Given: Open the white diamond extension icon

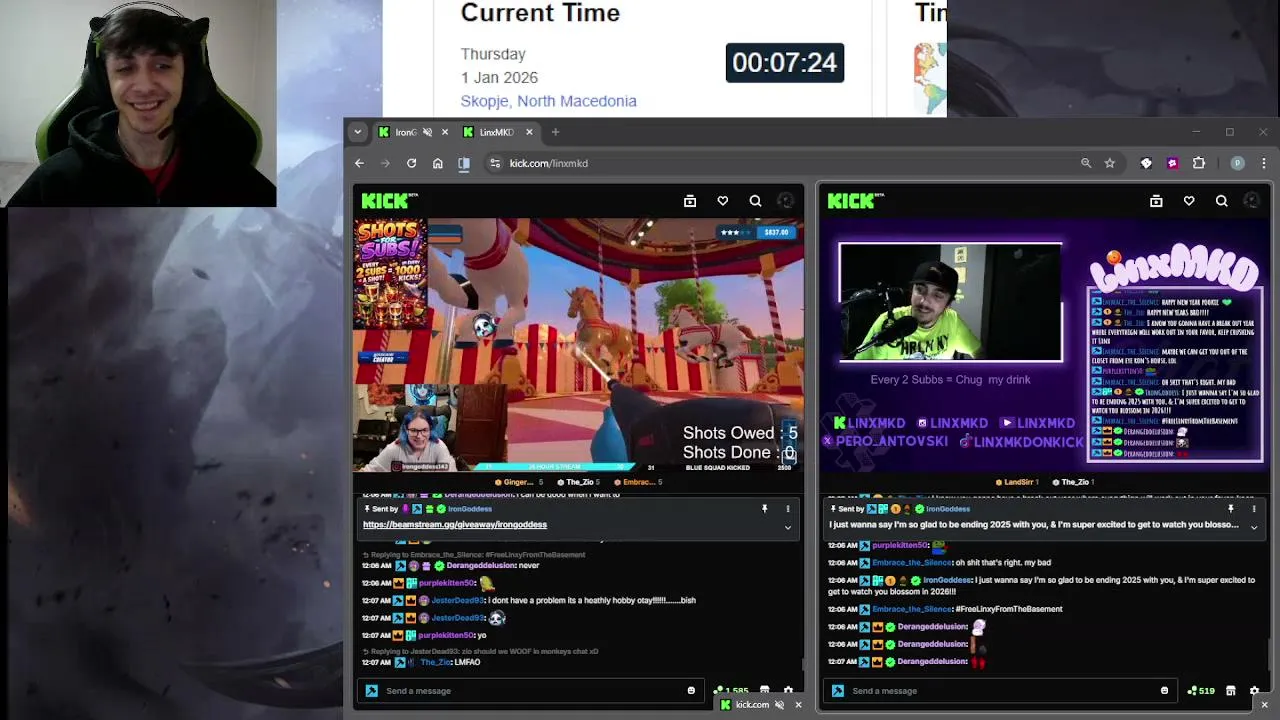Looking at the screenshot, I should point(1146,163).
